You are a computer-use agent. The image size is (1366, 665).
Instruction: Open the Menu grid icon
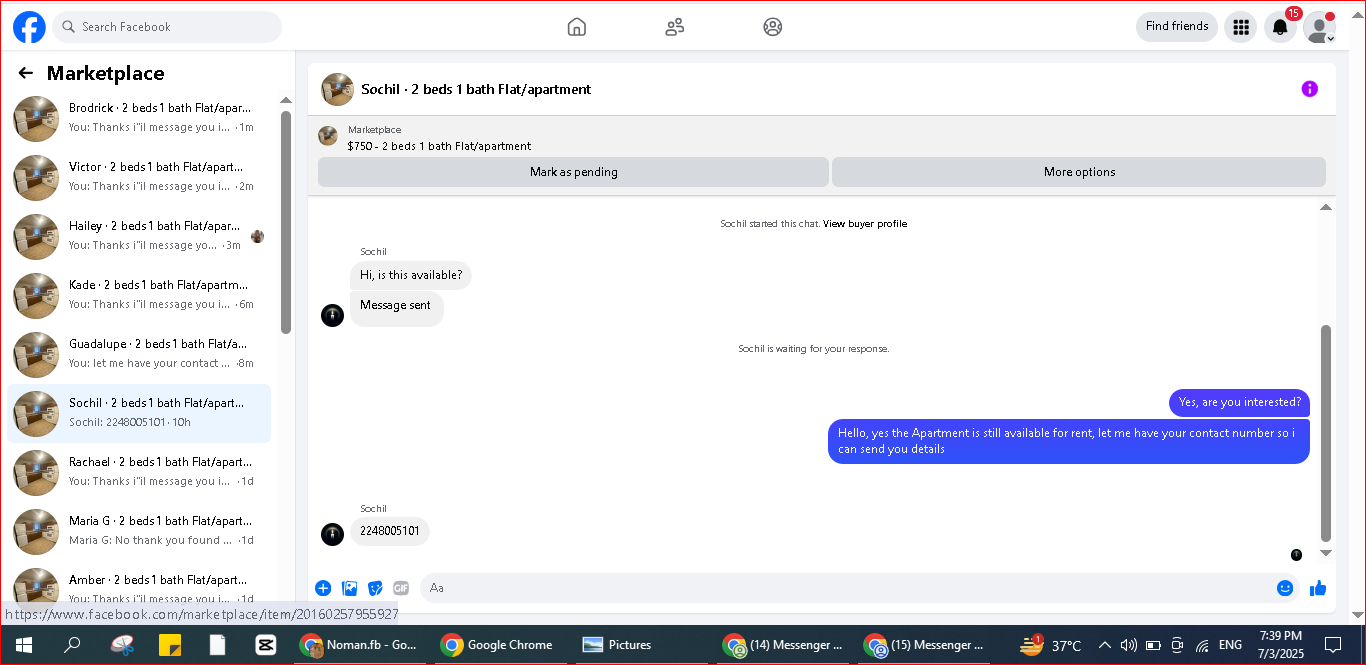1241,27
